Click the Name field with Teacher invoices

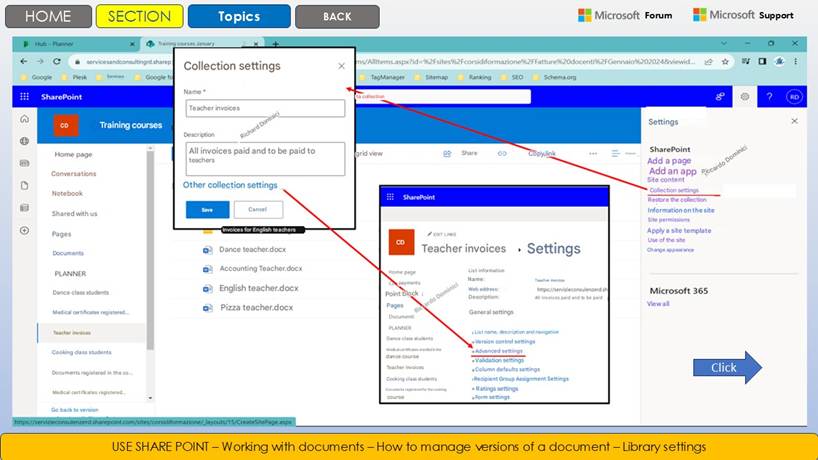click(265, 108)
